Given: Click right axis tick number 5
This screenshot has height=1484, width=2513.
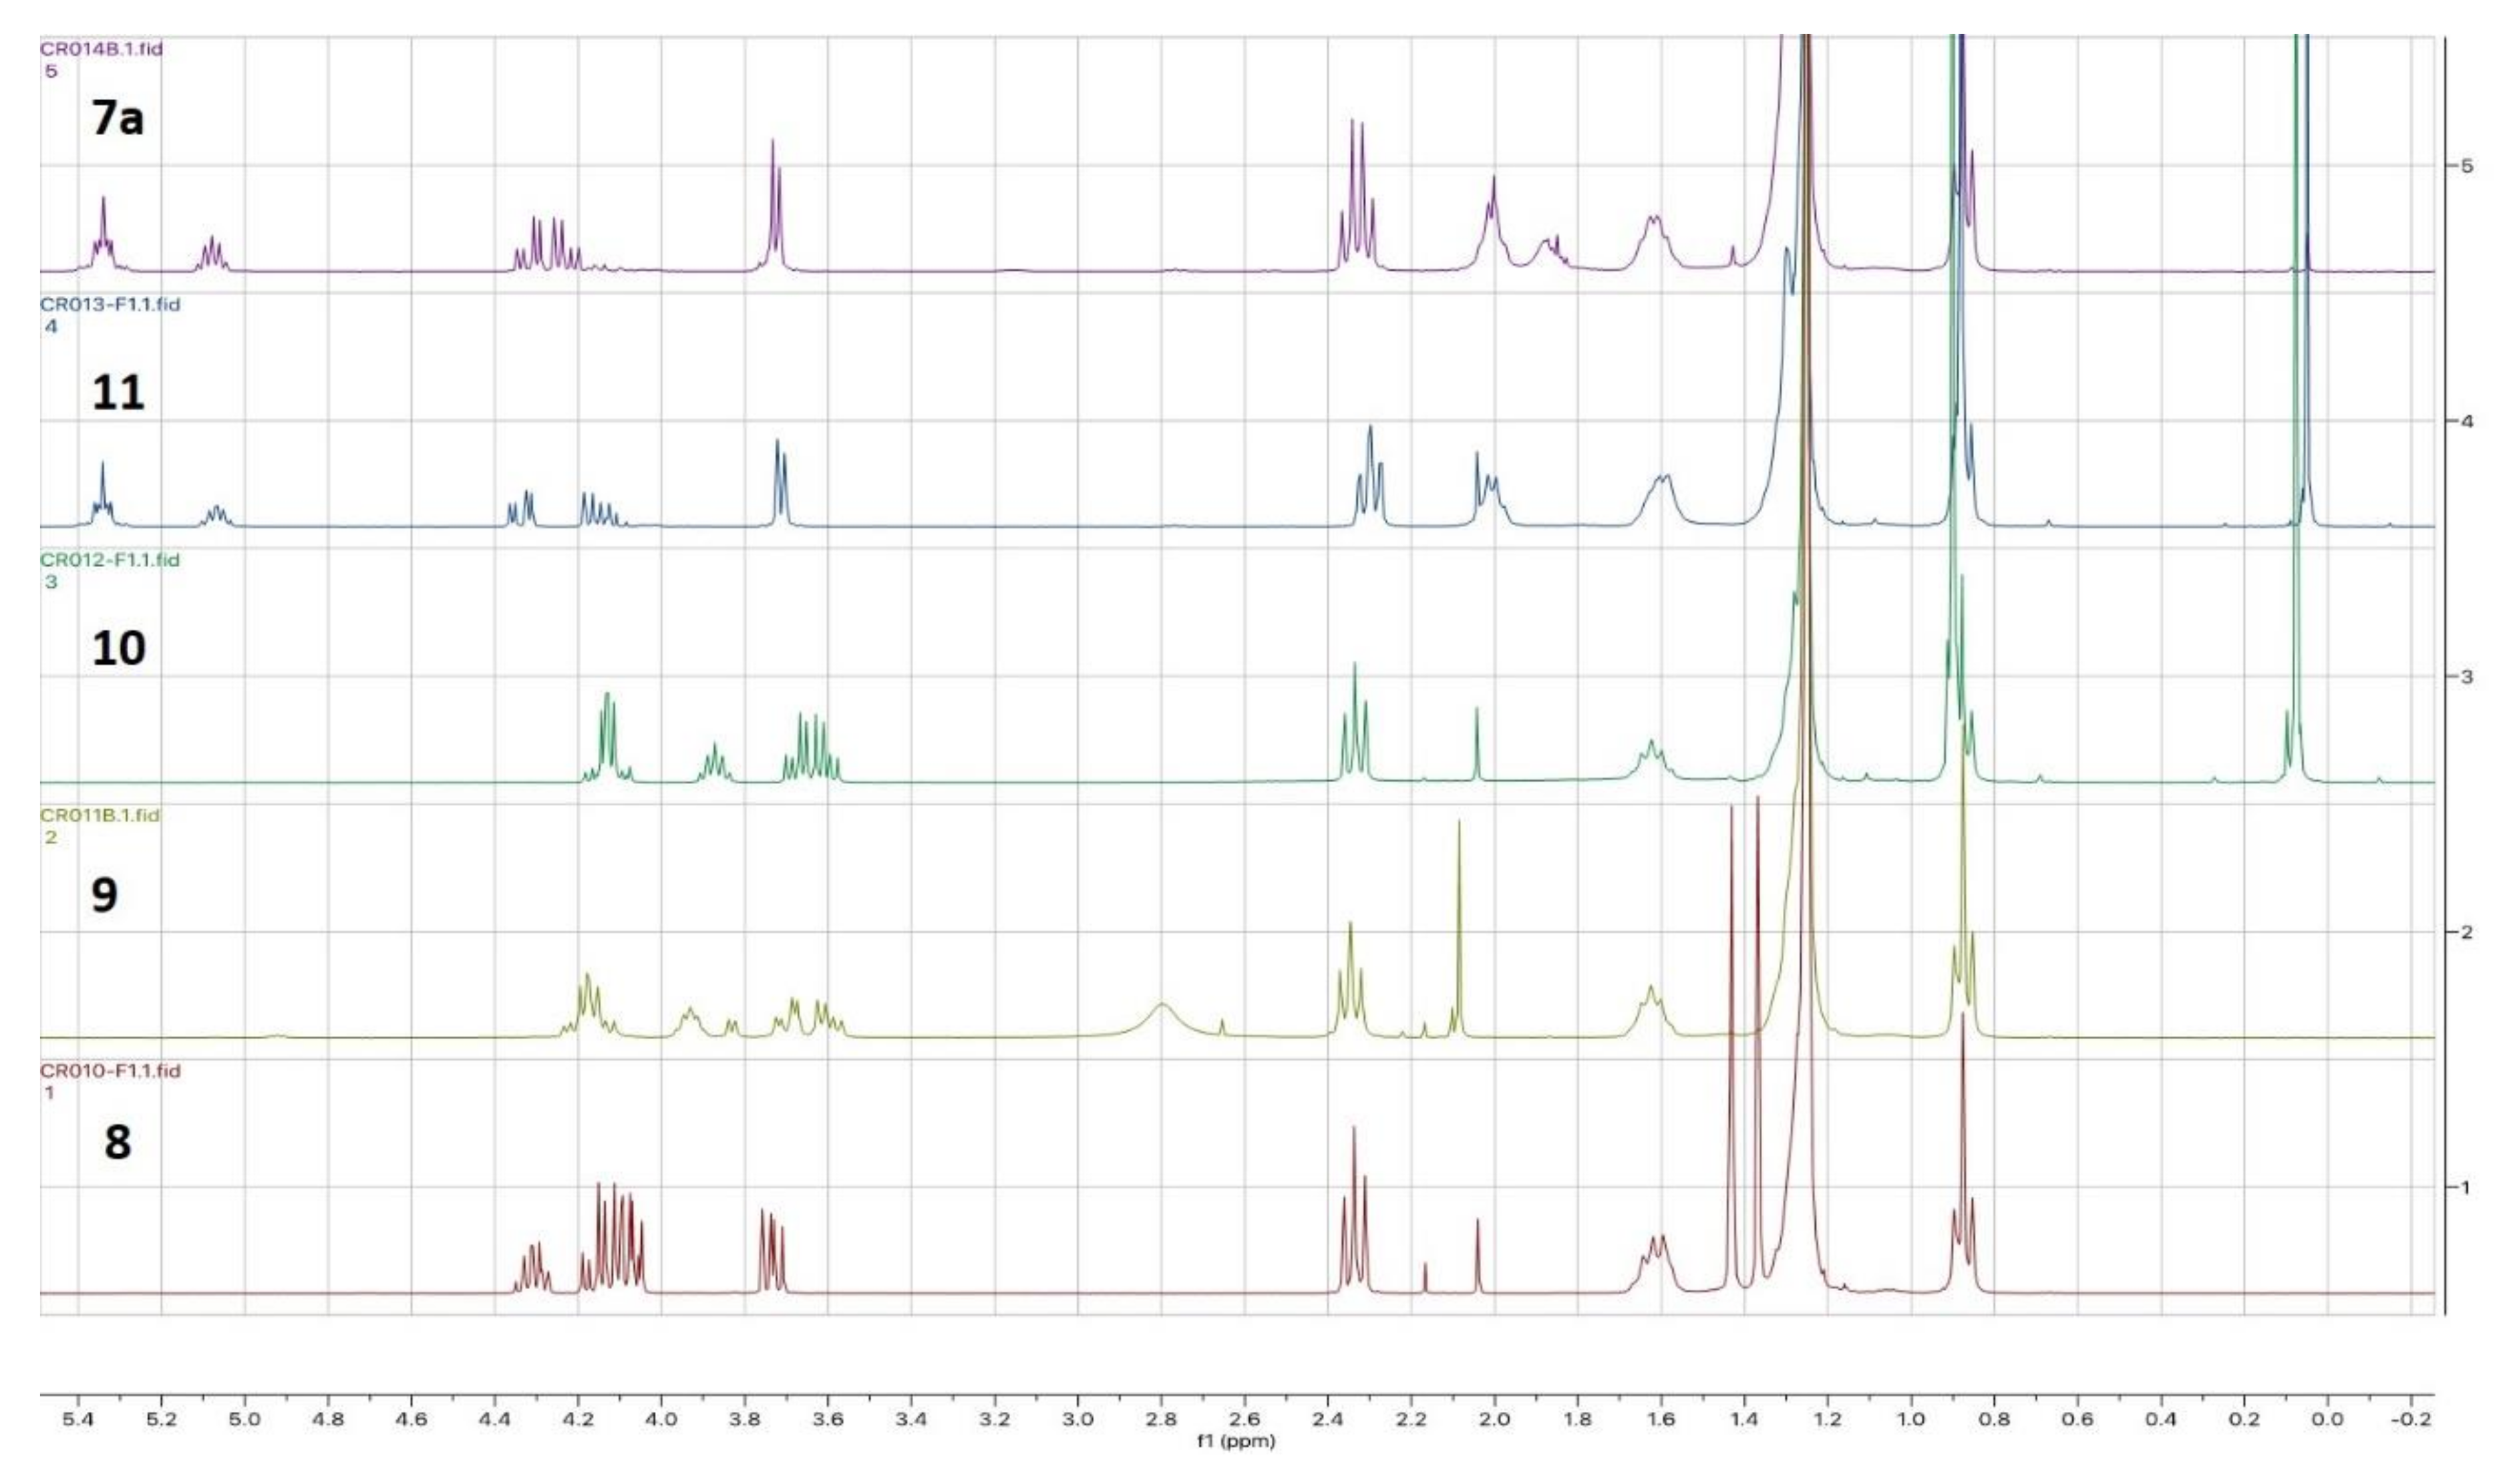Looking at the screenshot, I should [2467, 165].
